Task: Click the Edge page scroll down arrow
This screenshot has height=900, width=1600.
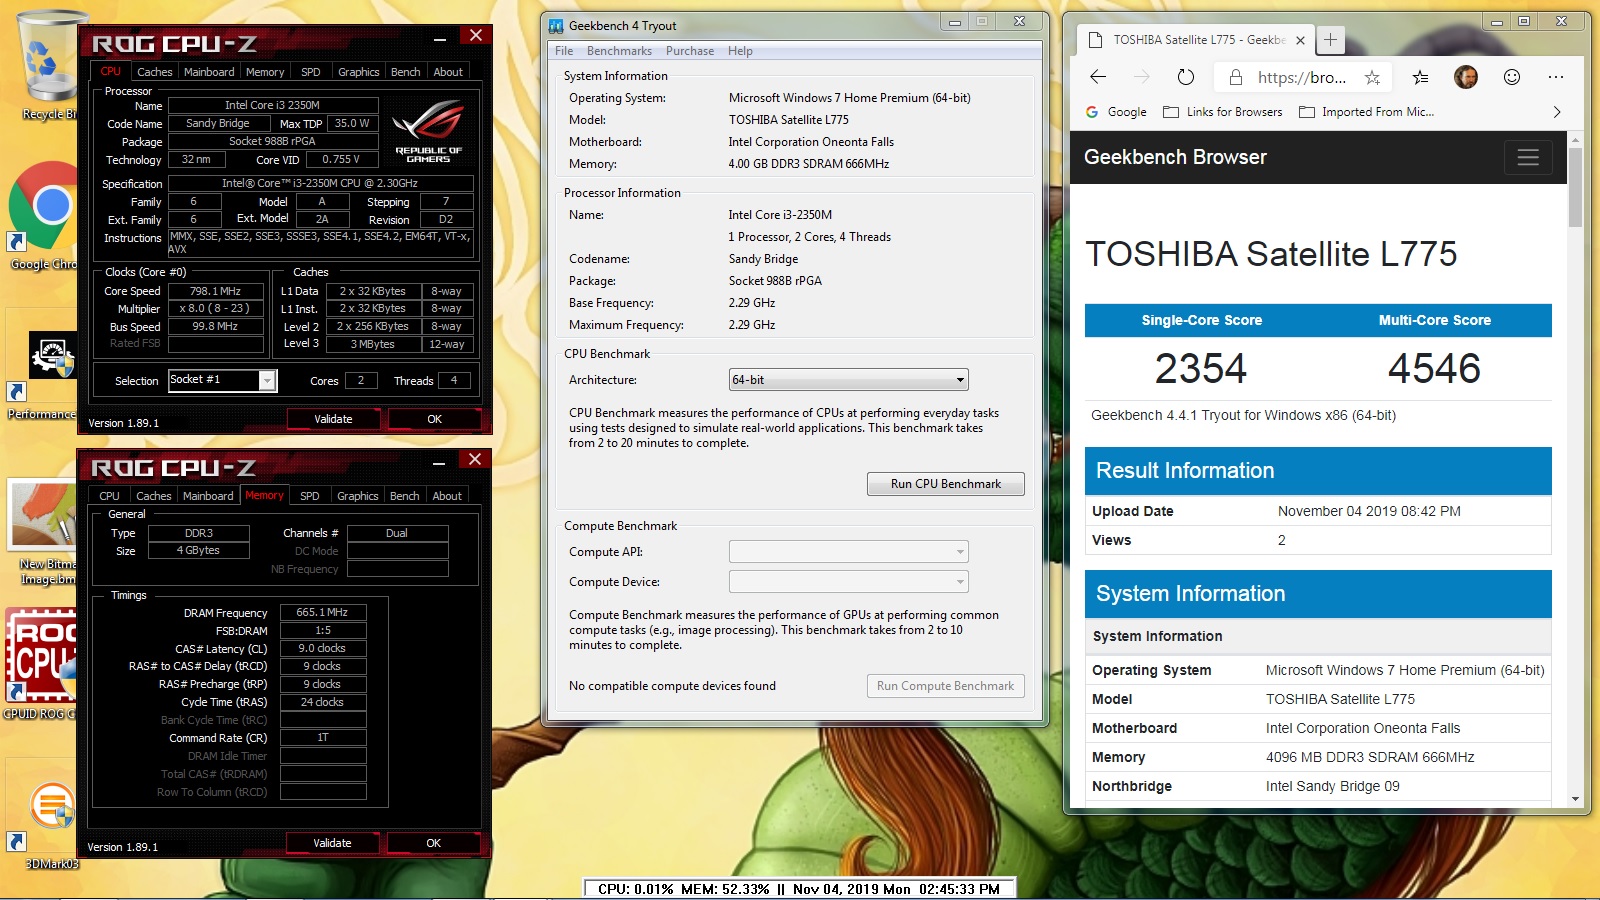Action: click(x=1575, y=799)
